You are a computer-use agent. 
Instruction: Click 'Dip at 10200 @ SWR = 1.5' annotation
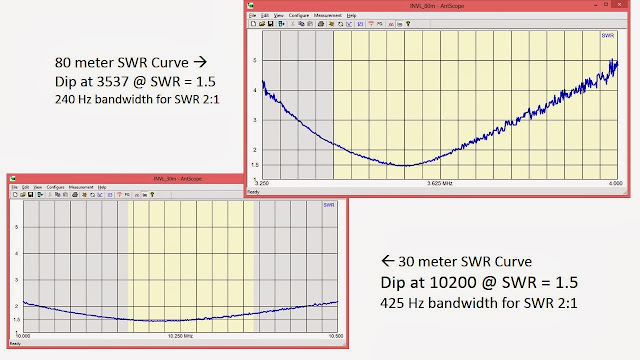click(x=479, y=282)
